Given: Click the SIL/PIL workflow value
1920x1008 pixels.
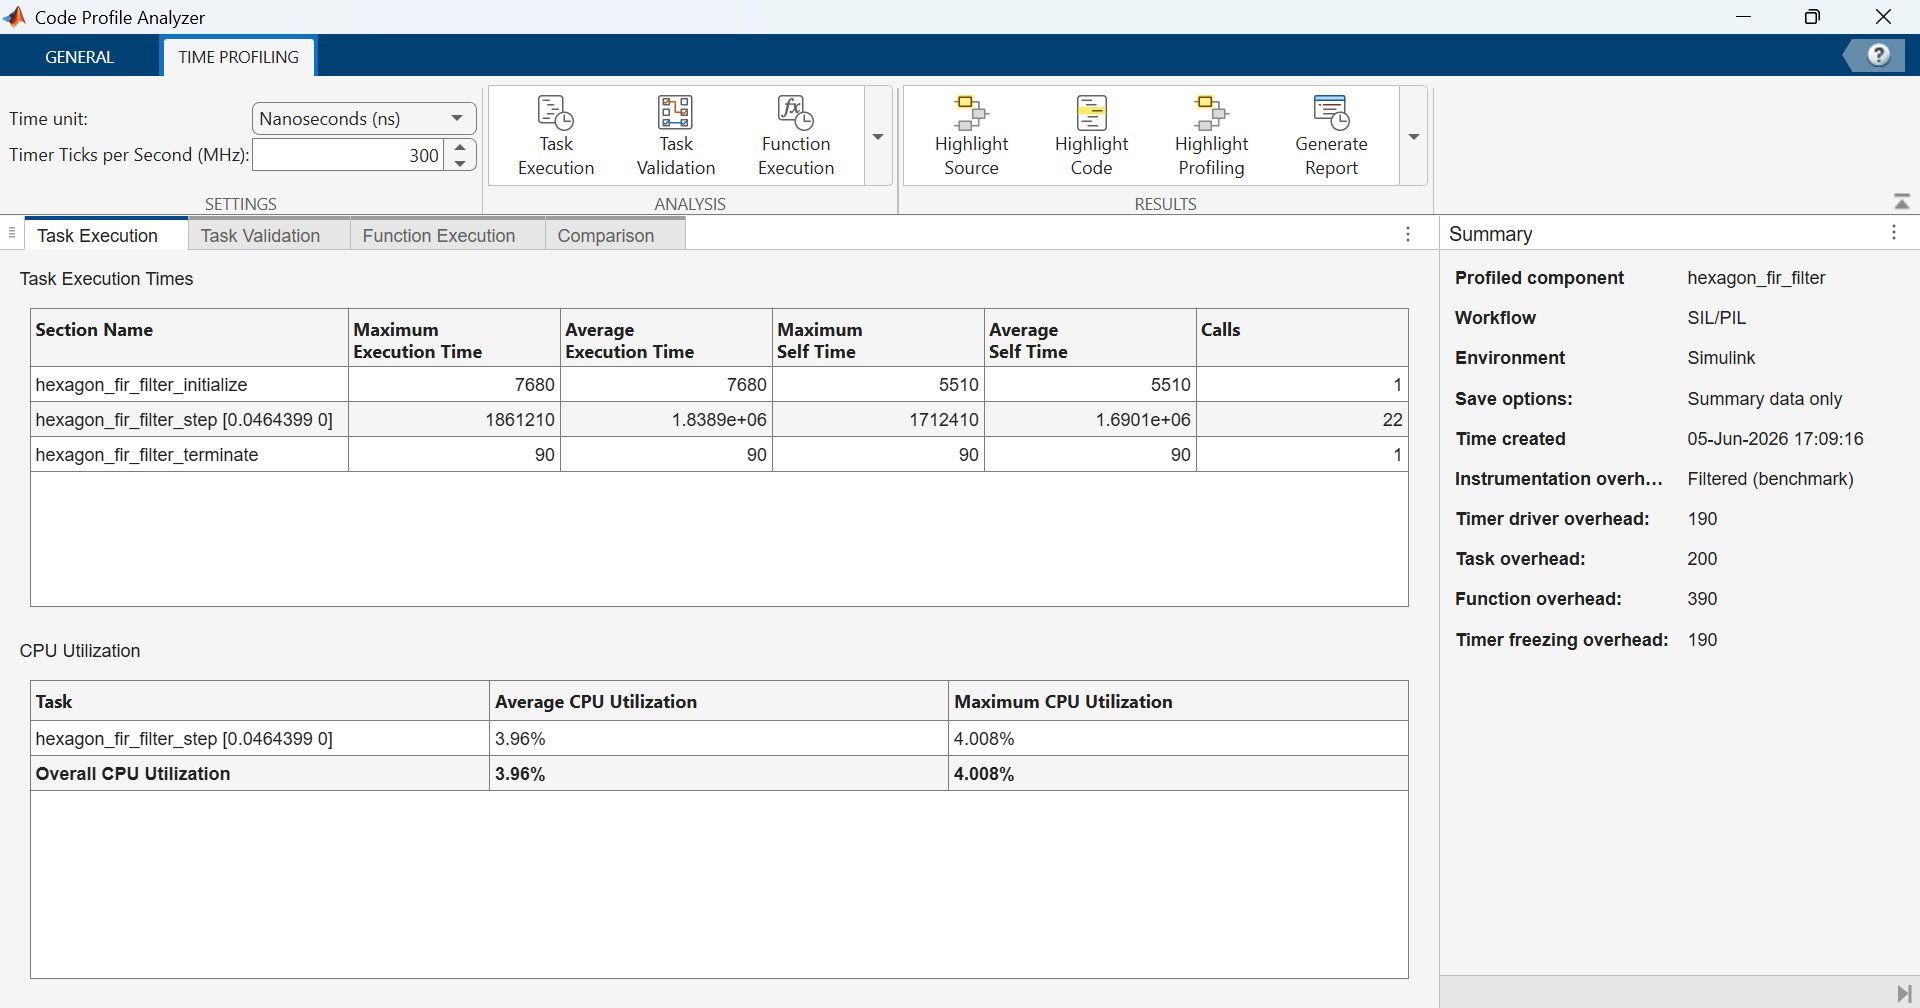Looking at the screenshot, I should point(1716,317).
